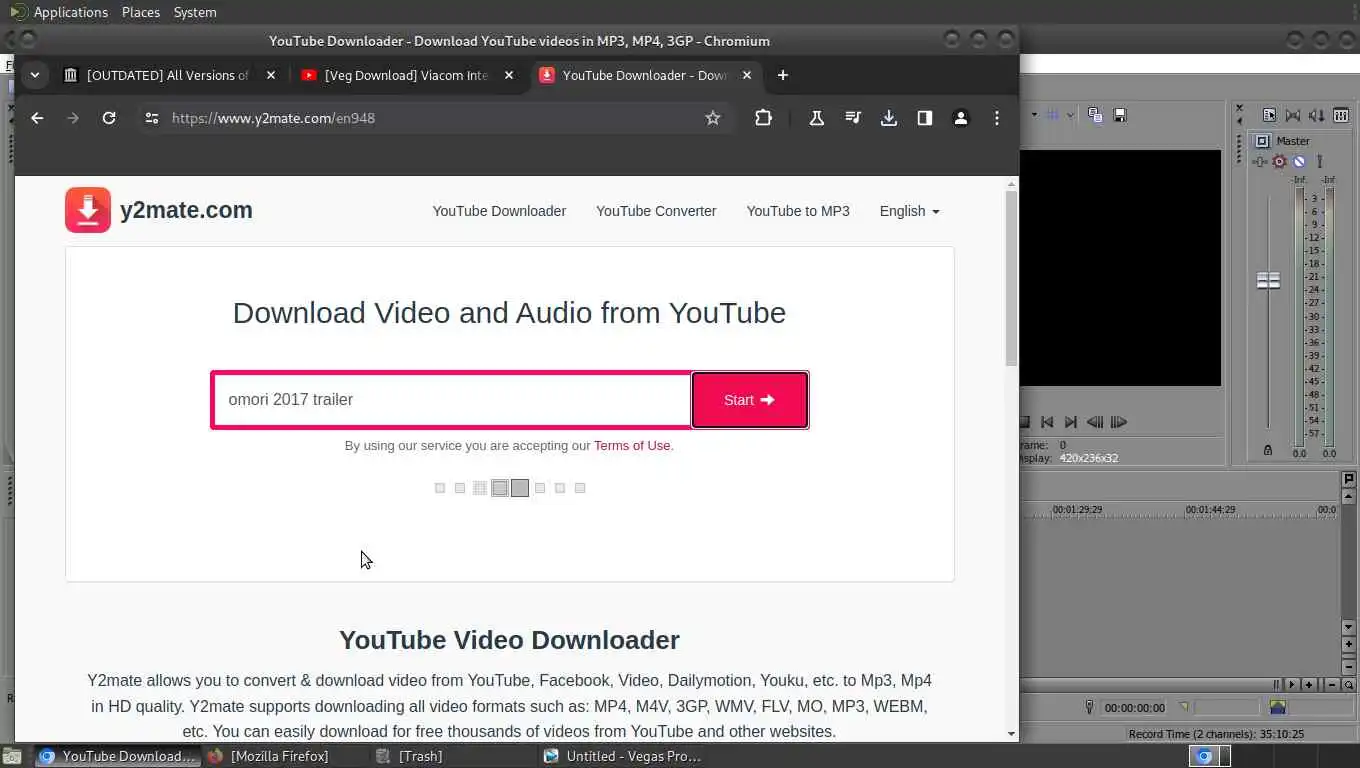Click the Vegas preview save snapshot icon

(x=1120, y=115)
